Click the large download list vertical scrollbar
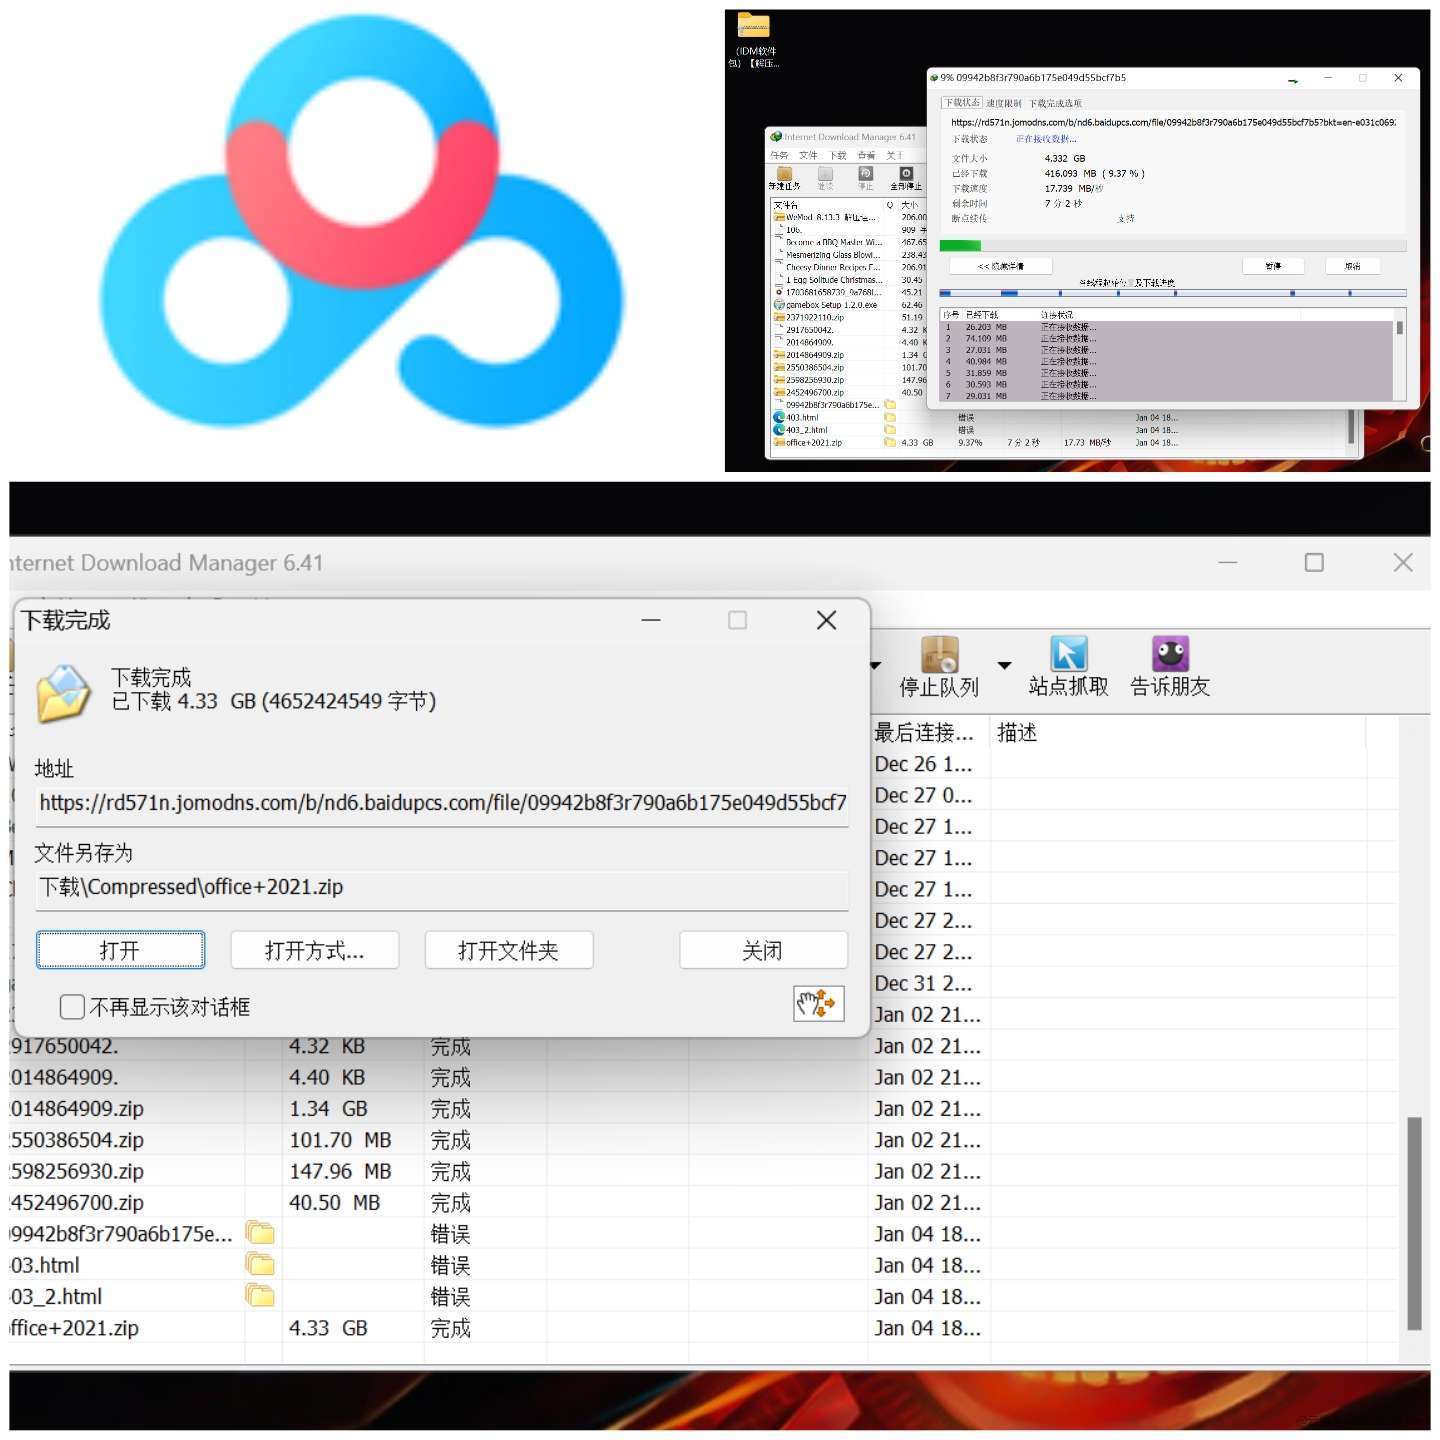Screen dimensions: 1440x1440 [x=1414, y=1223]
